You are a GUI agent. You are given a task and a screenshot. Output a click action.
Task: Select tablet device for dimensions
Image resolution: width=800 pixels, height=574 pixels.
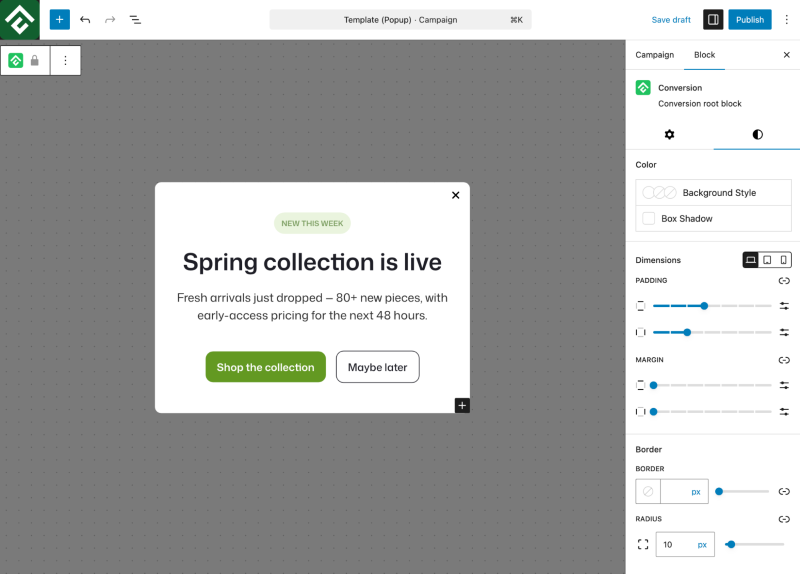coord(767,260)
